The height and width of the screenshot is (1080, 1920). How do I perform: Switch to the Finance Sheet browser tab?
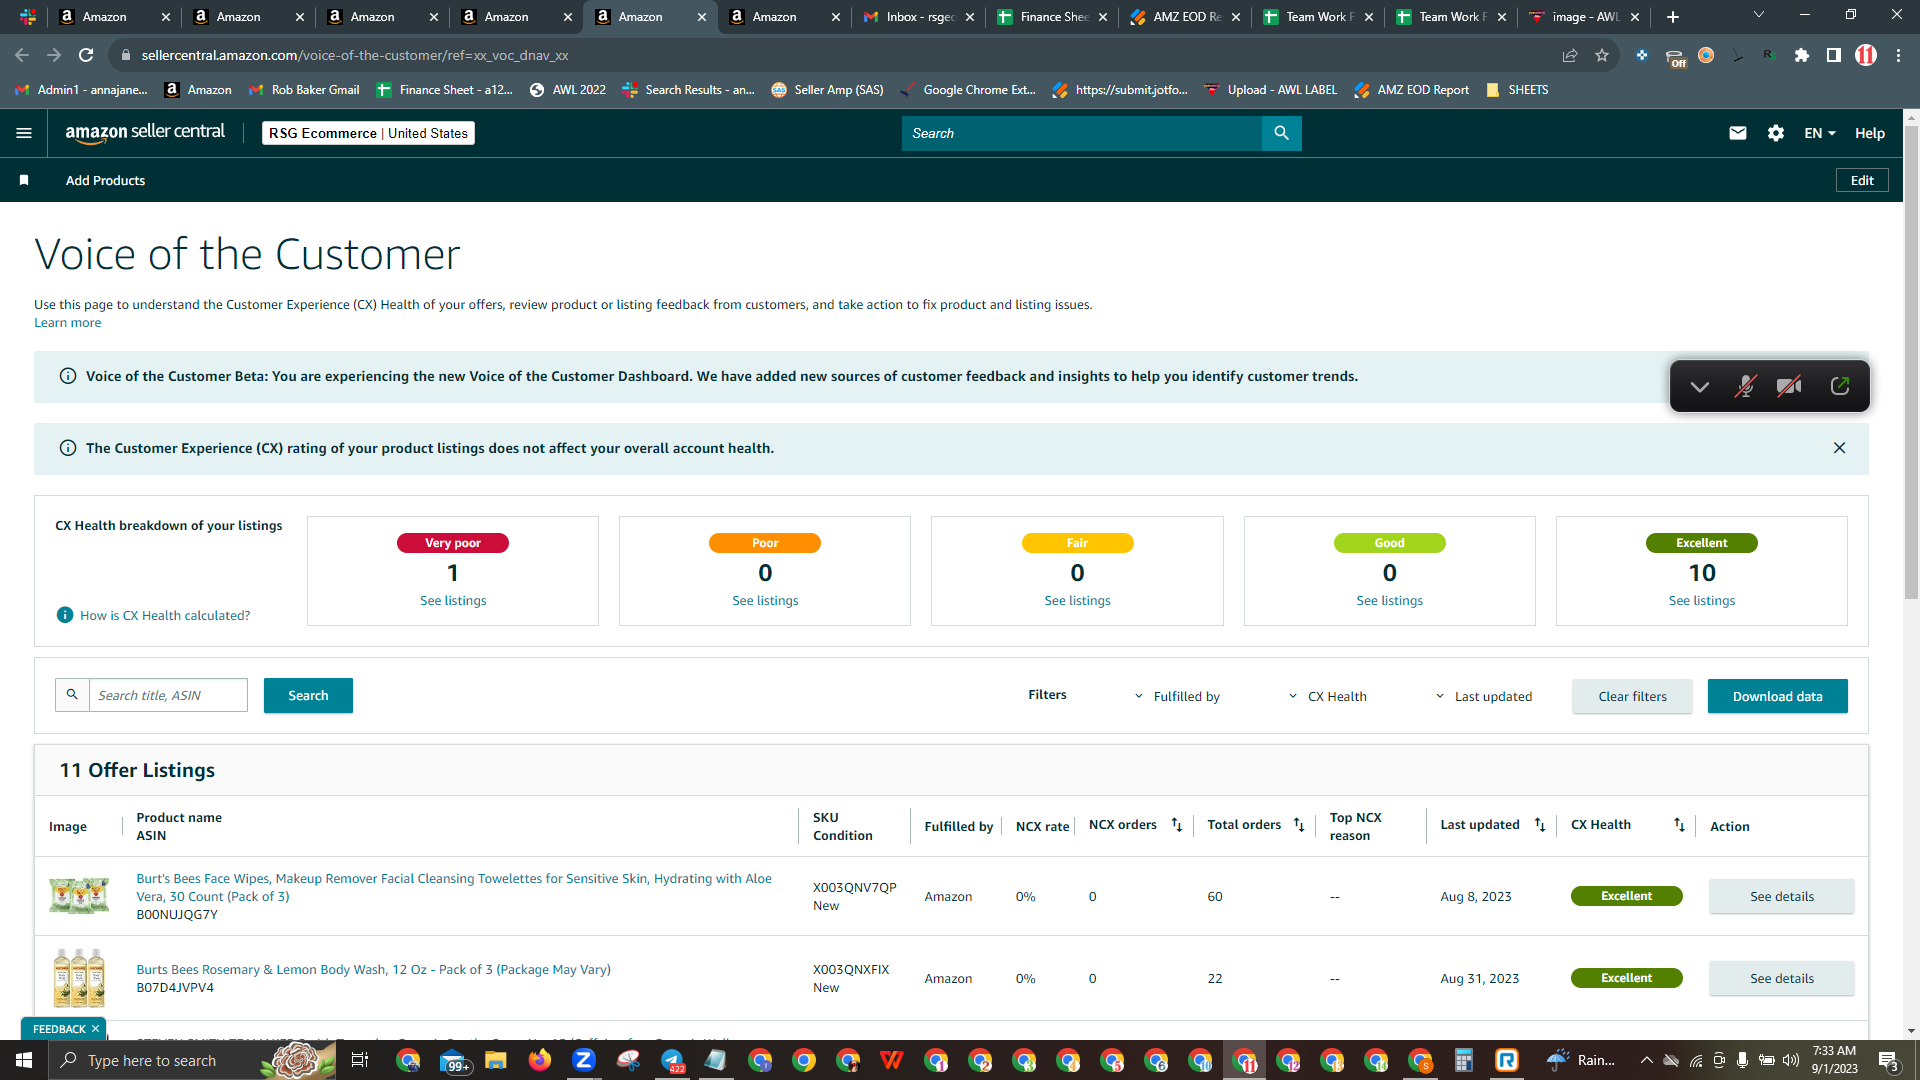[x=1053, y=17]
